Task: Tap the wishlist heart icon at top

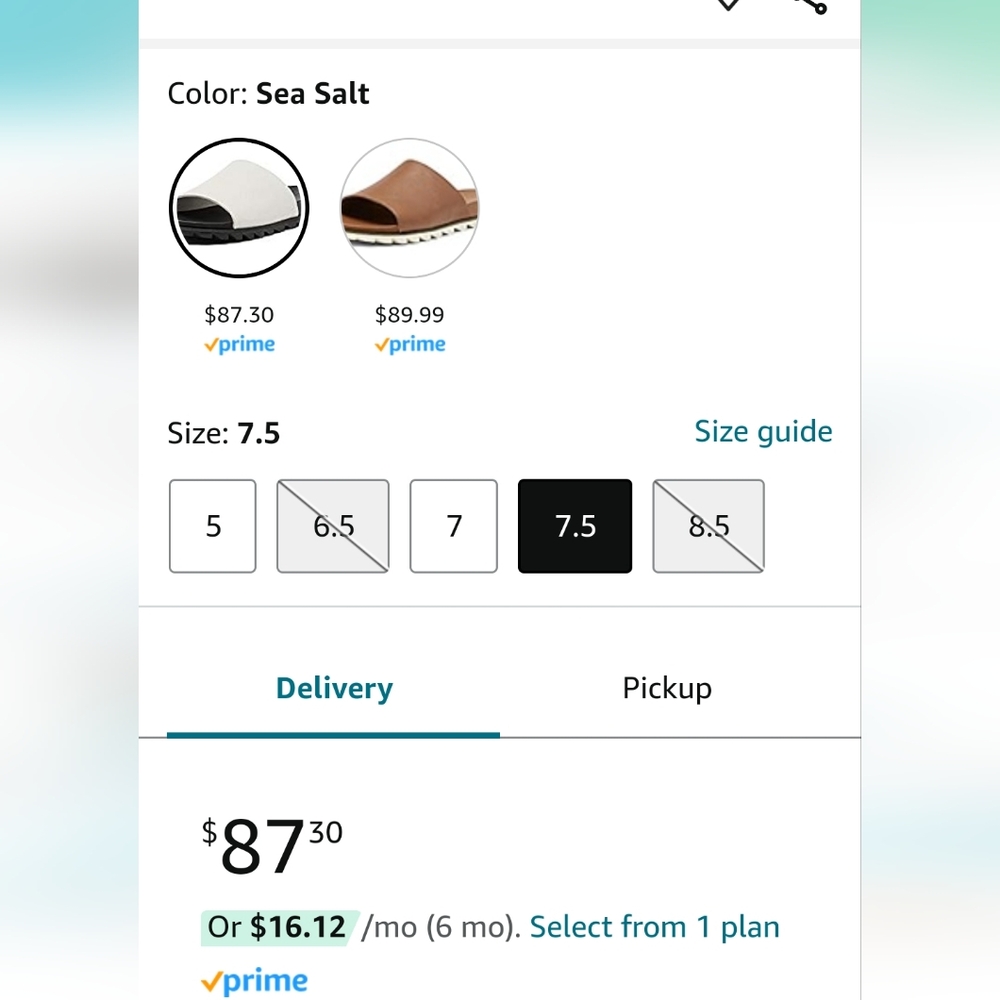Action: [728, 4]
